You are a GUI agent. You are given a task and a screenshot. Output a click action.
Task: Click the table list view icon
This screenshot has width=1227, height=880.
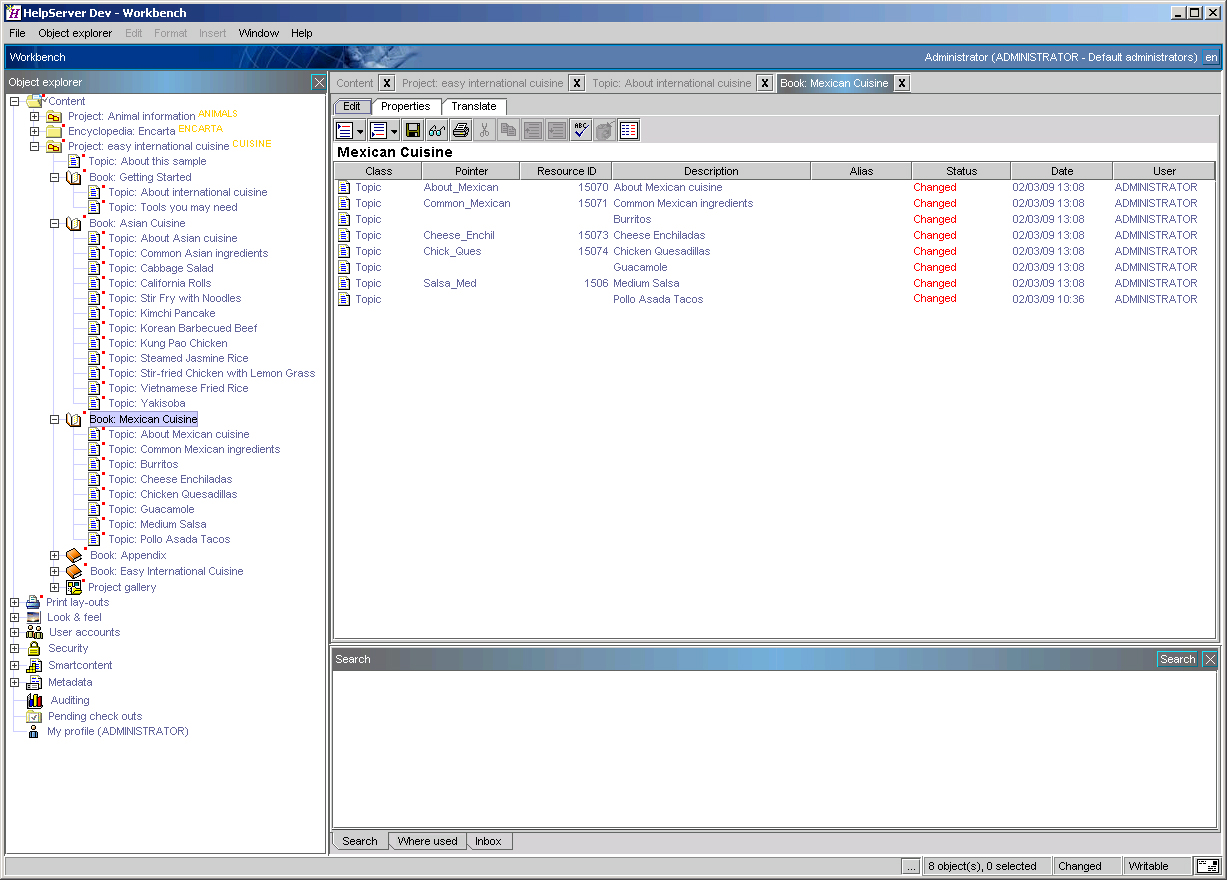coord(629,130)
